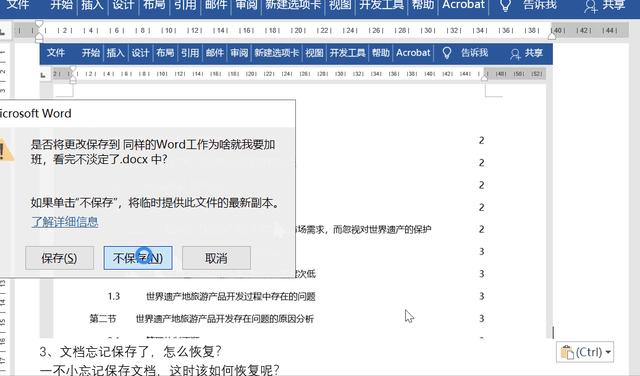Click the page number 3 on the 1.3 row
Screen dimensions: 640x376
point(482,296)
